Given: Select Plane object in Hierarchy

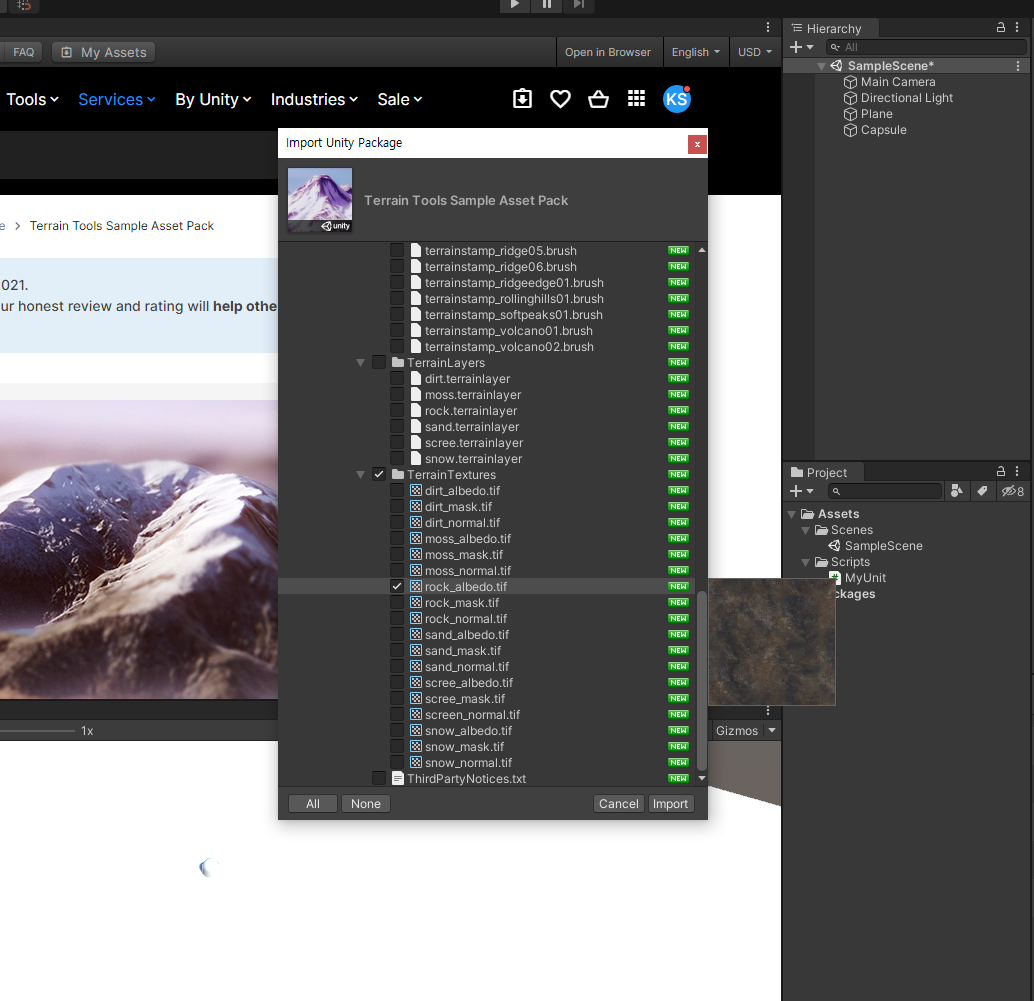Looking at the screenshot, I should tap(876, 113).
